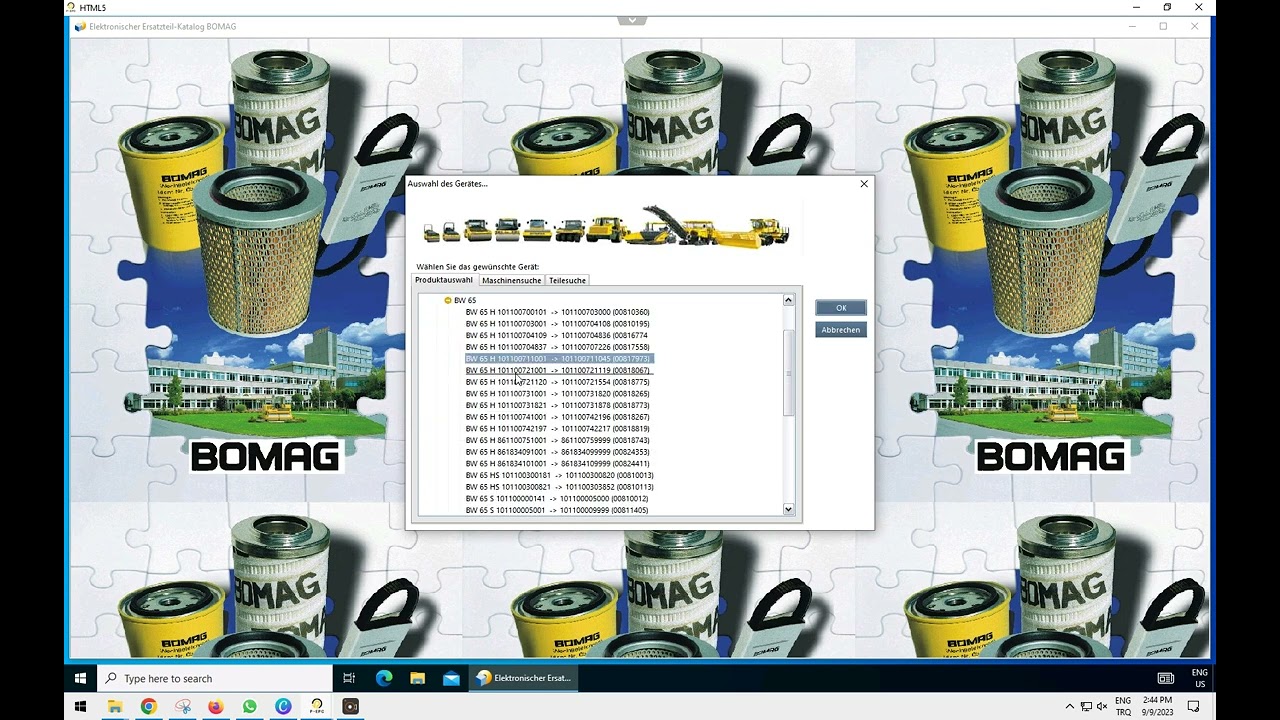Select highlighted BW 65 H 101100711001 entry

pos(559,359)
